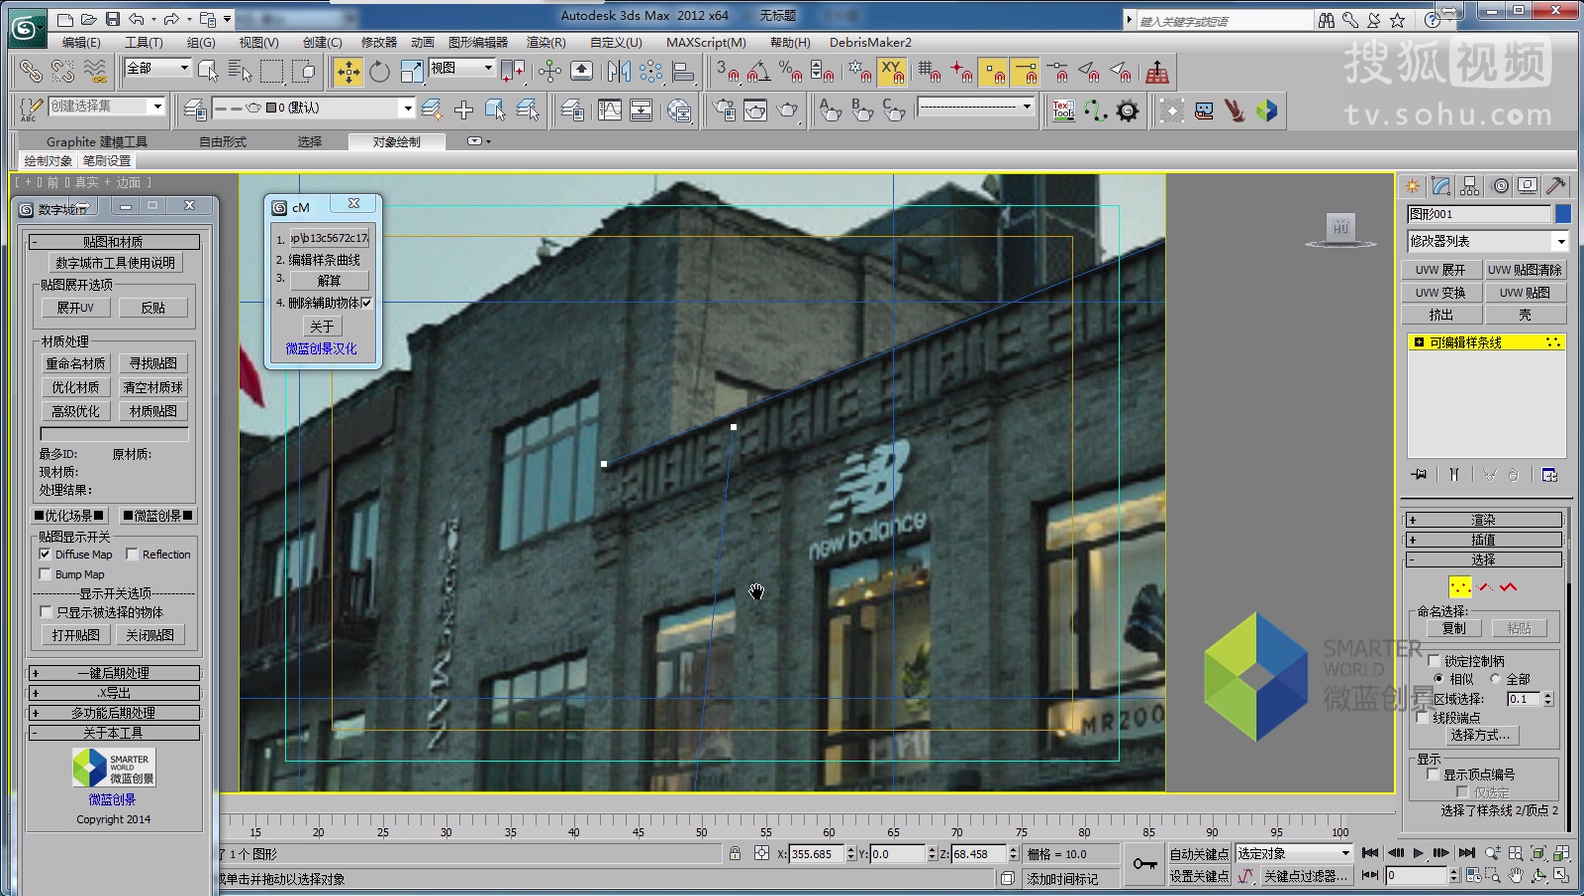
Task: Click the 重命名材质 button
Action: (x=76, y=363)
